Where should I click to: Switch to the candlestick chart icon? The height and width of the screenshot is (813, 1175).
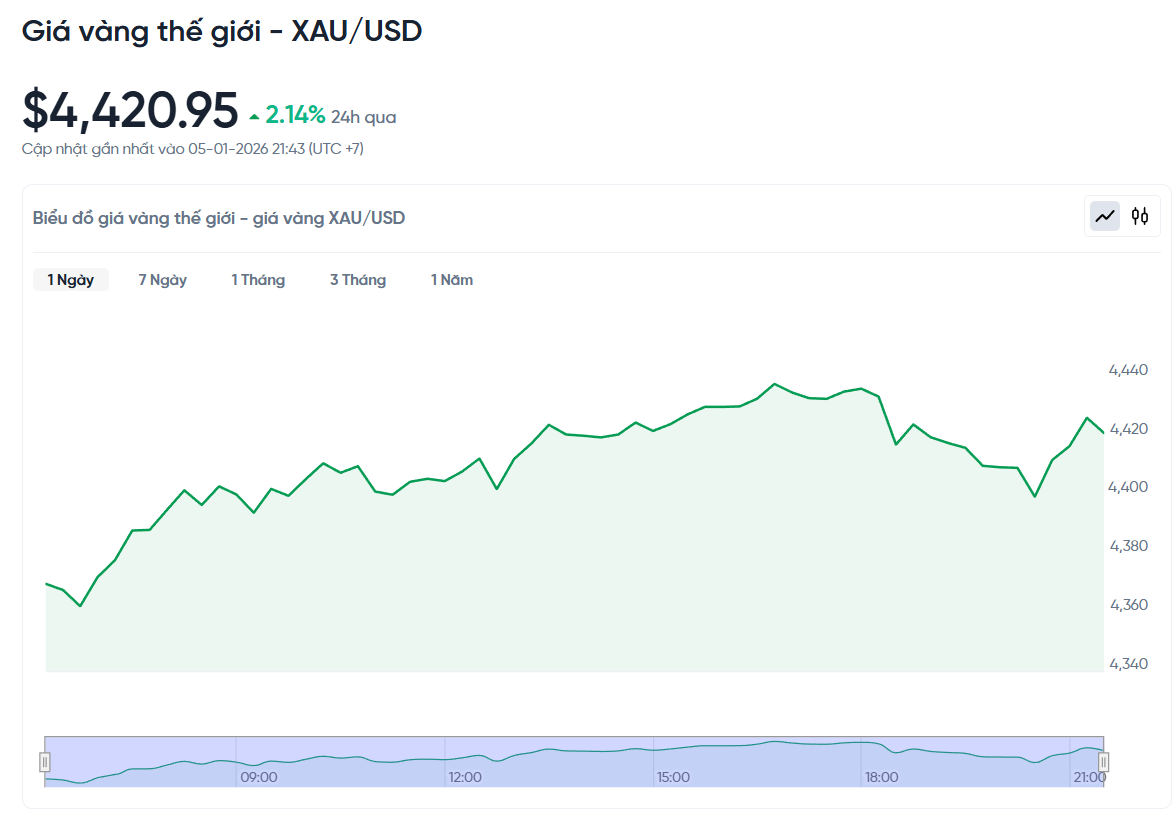click(x=1140, y=216)
